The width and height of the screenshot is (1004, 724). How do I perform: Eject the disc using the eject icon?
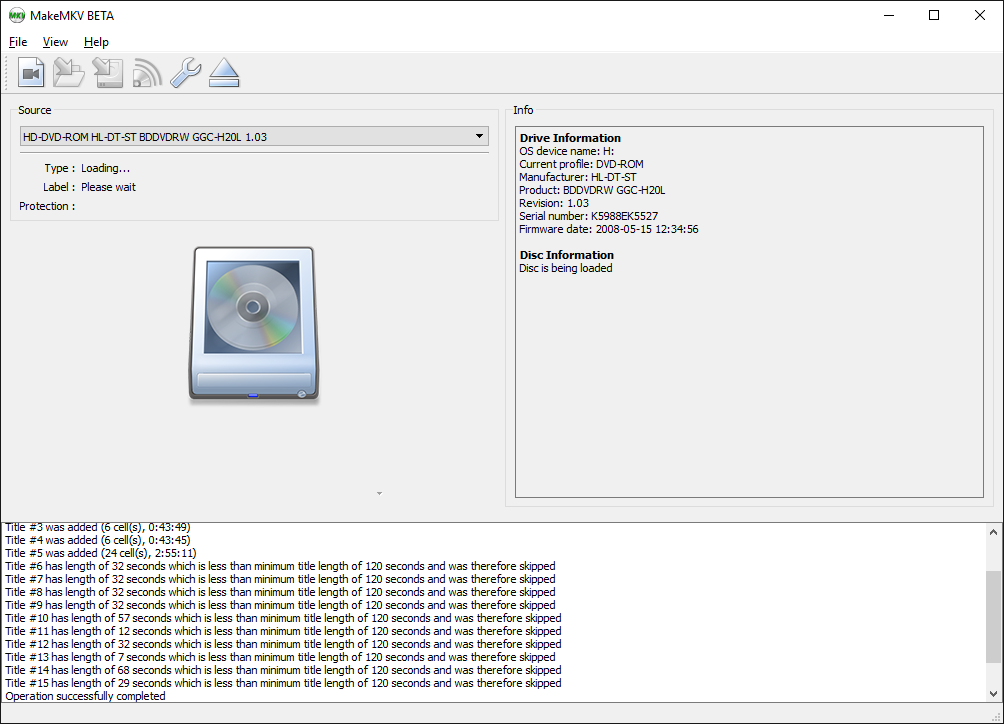pyautogui.click(x=224, y=73)
